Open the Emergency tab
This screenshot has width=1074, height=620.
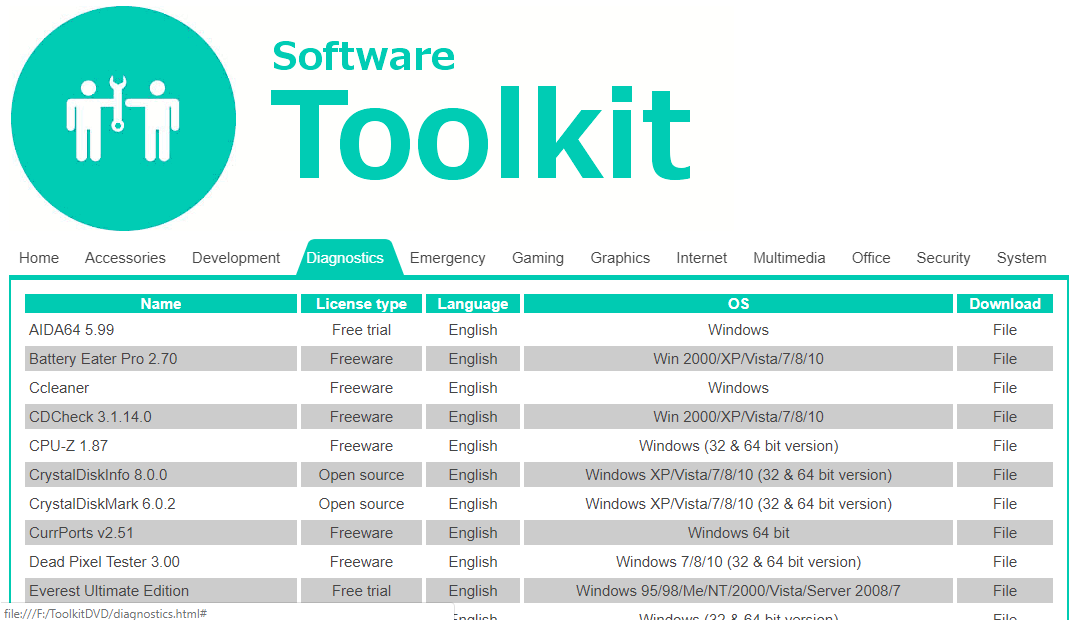pyautogui.click(x=447, y=258)
